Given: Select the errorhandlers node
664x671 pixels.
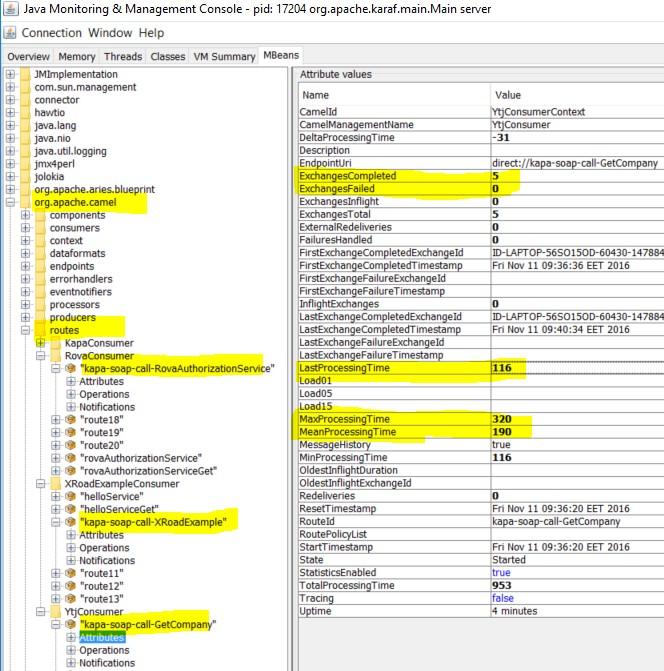Looking at the screenshot, I should click(x=81, y=279).
